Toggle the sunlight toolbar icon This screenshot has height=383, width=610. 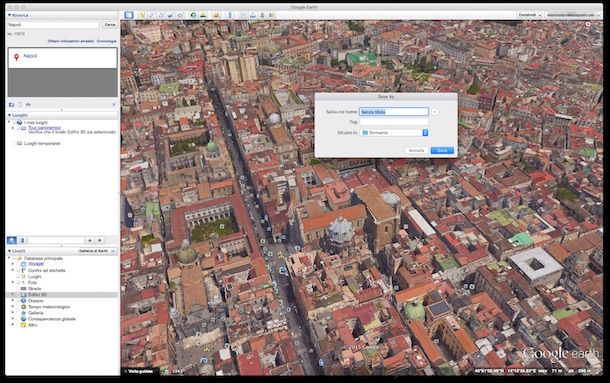[203, 15]
